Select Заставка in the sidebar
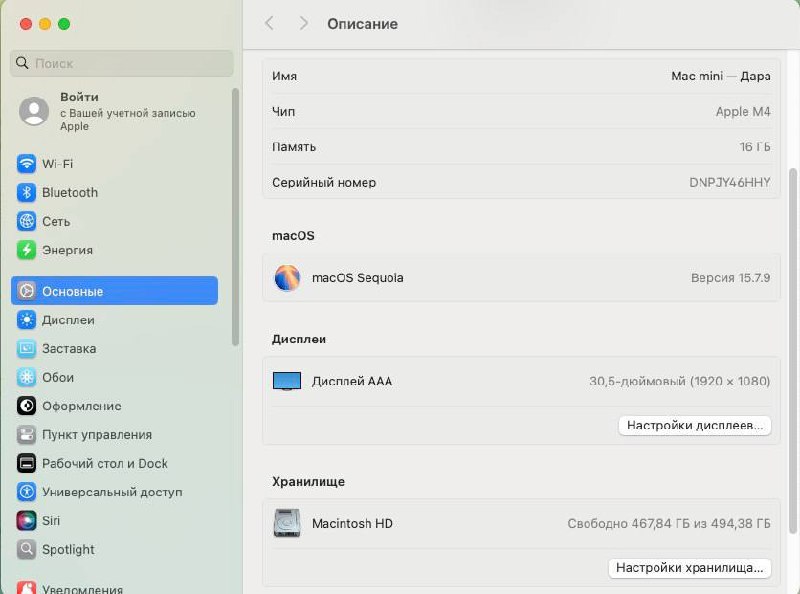This screenshot has width=800, height=594. tap(114, 349)
